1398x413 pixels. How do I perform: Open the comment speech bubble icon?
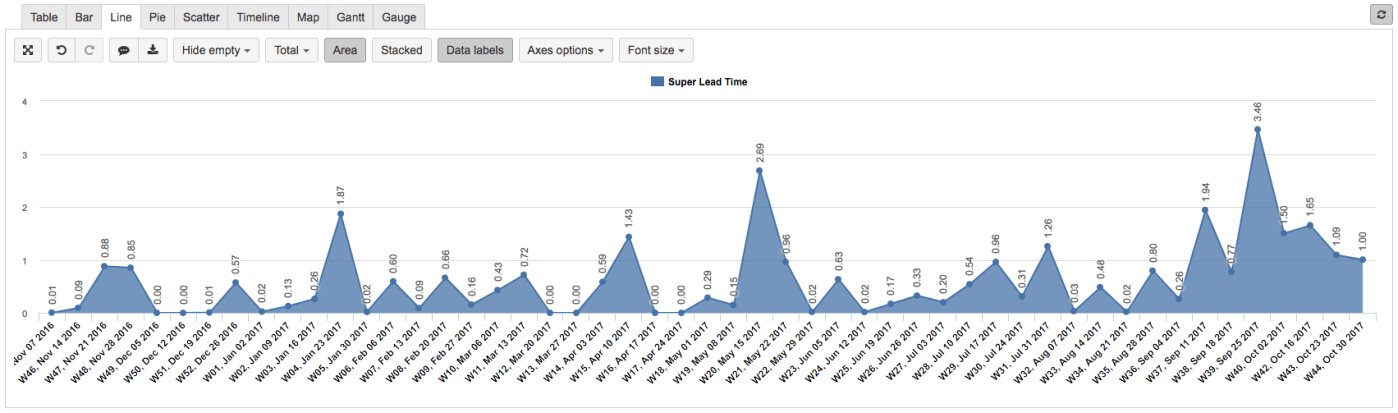click(x=124, y=50)
